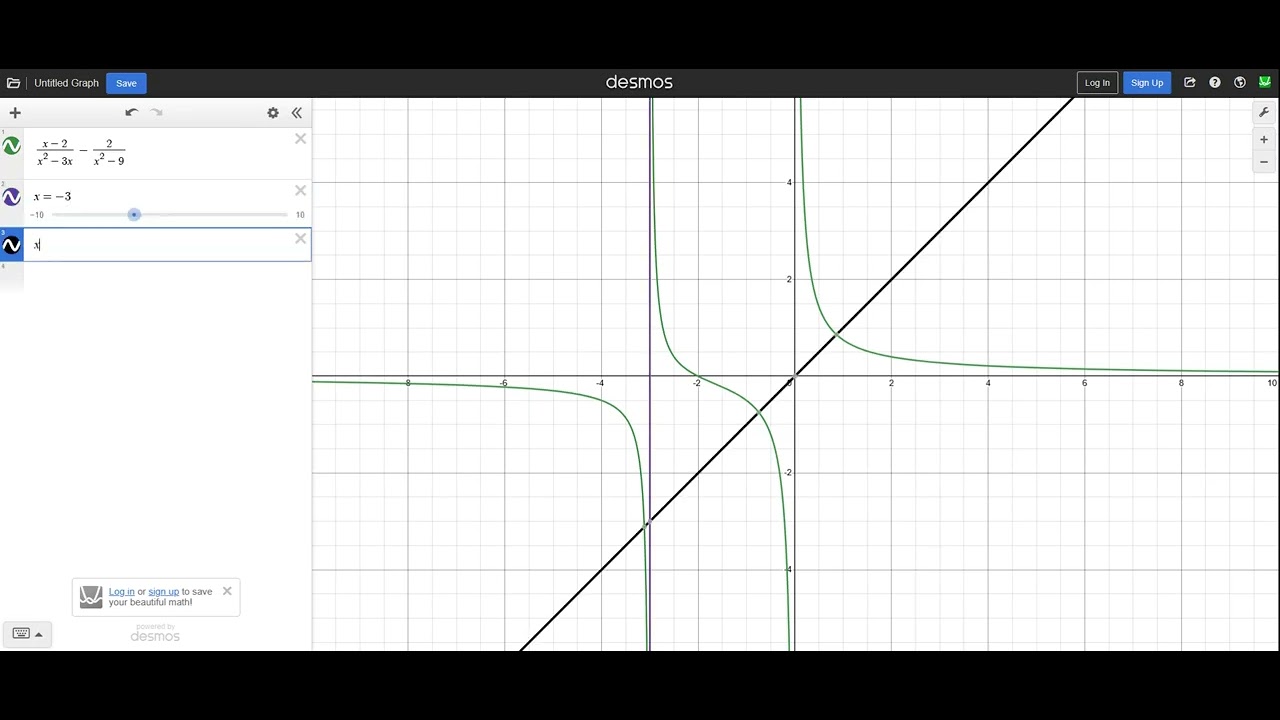Zoom in on the graph

(1264, 140)
